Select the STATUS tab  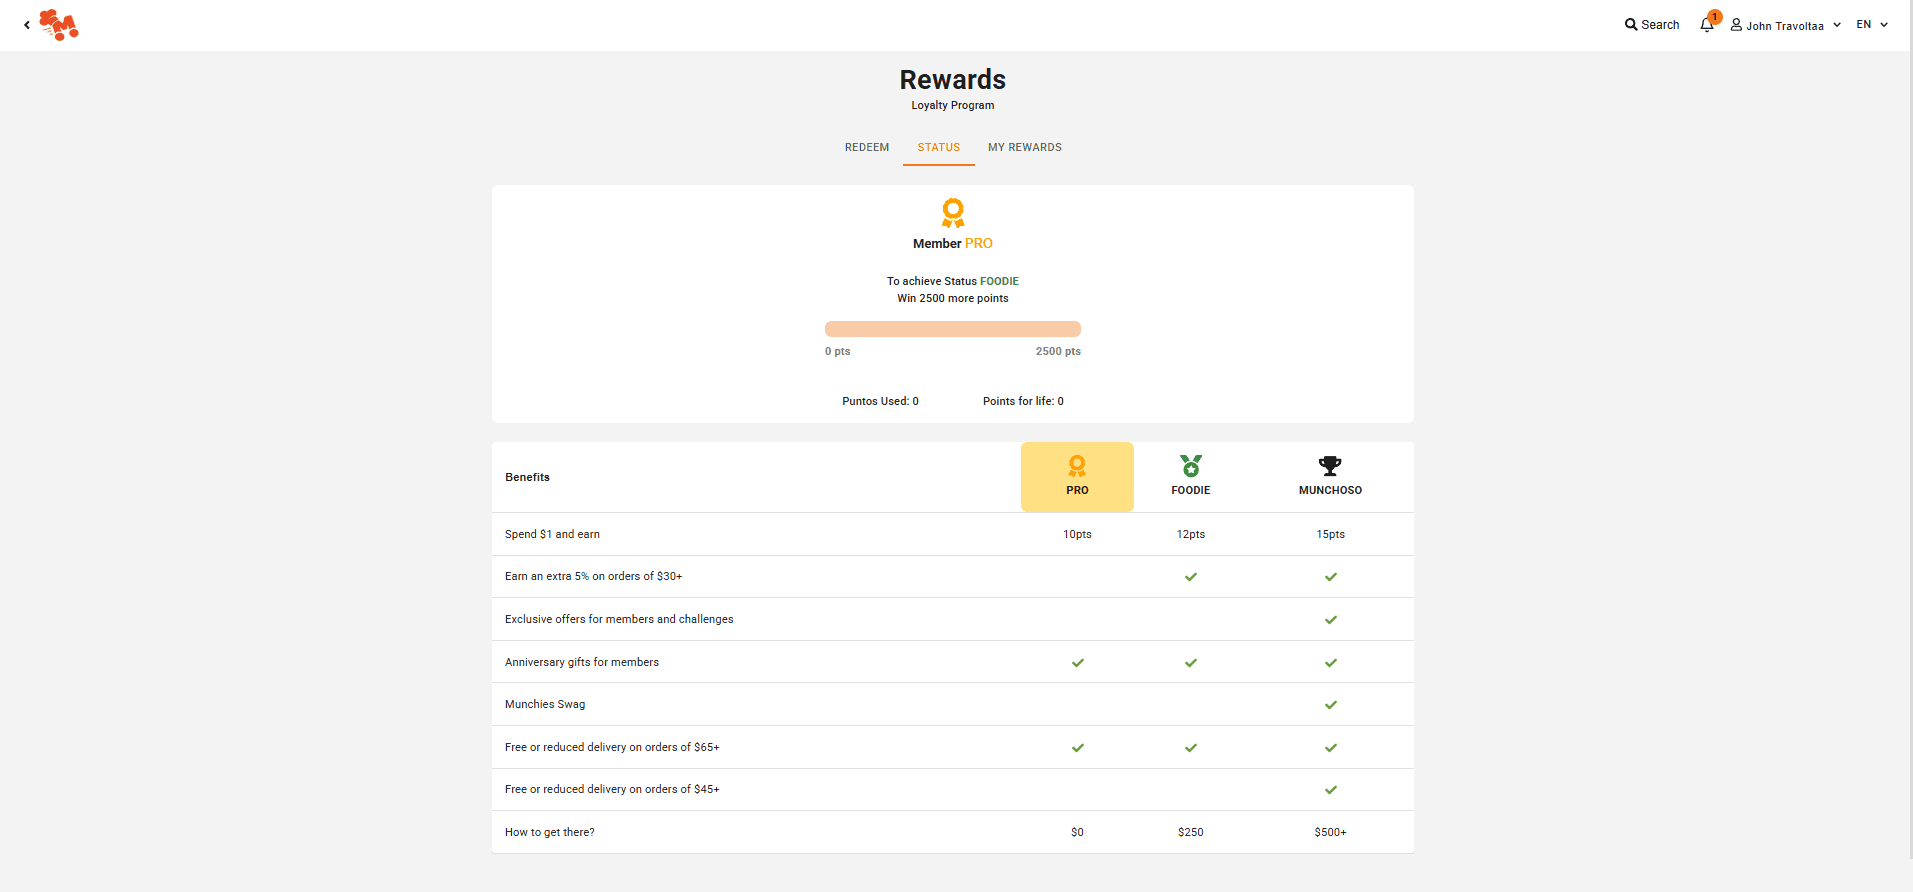click(939, 147)
